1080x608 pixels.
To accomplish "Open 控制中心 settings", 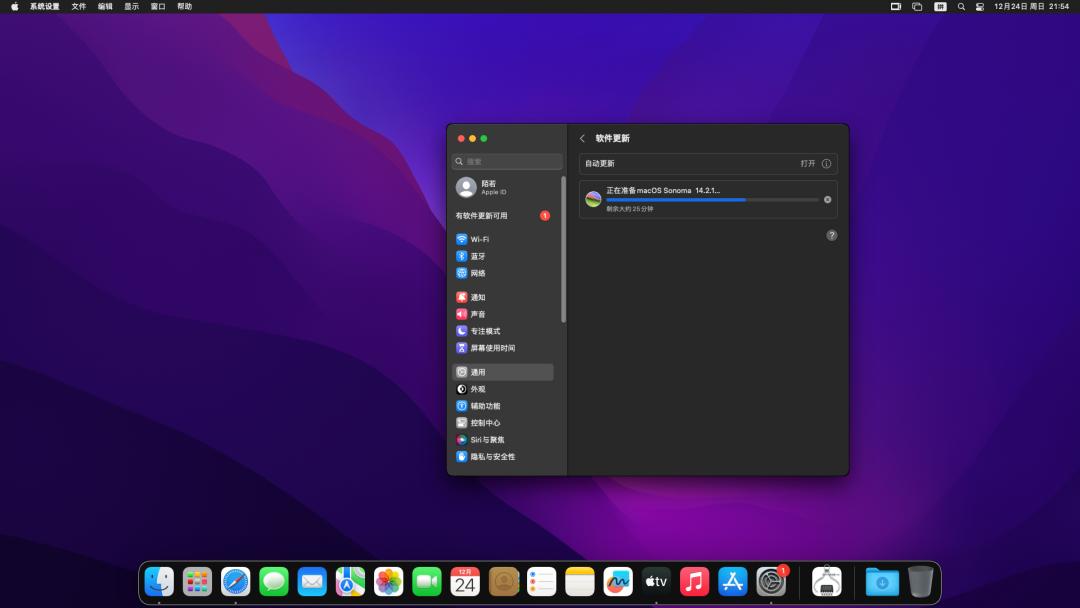I will (x=480, y=422).
